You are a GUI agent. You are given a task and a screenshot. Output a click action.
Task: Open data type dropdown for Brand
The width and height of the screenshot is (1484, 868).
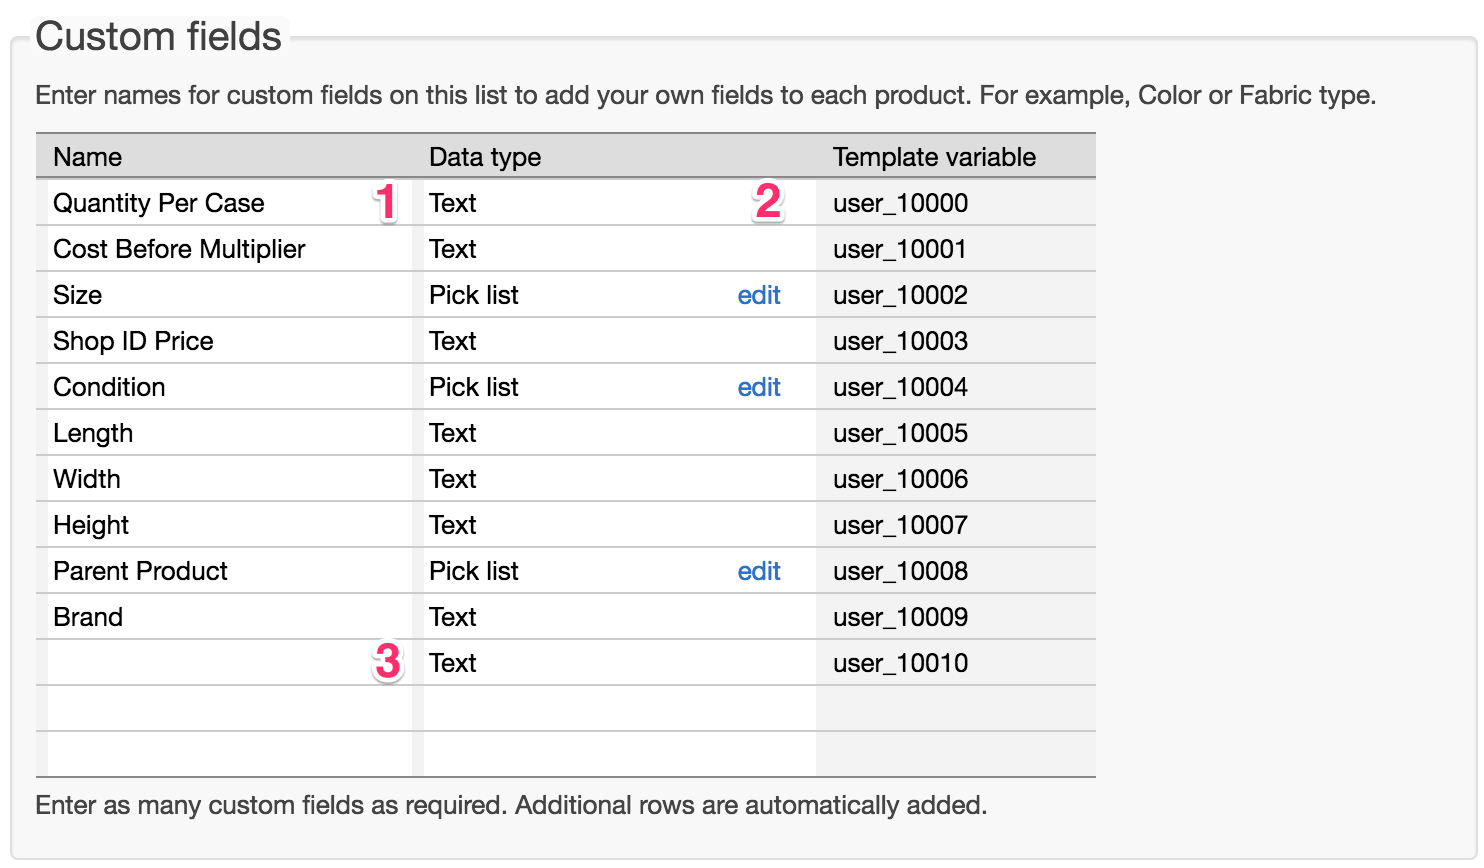(x=620, y=617)
